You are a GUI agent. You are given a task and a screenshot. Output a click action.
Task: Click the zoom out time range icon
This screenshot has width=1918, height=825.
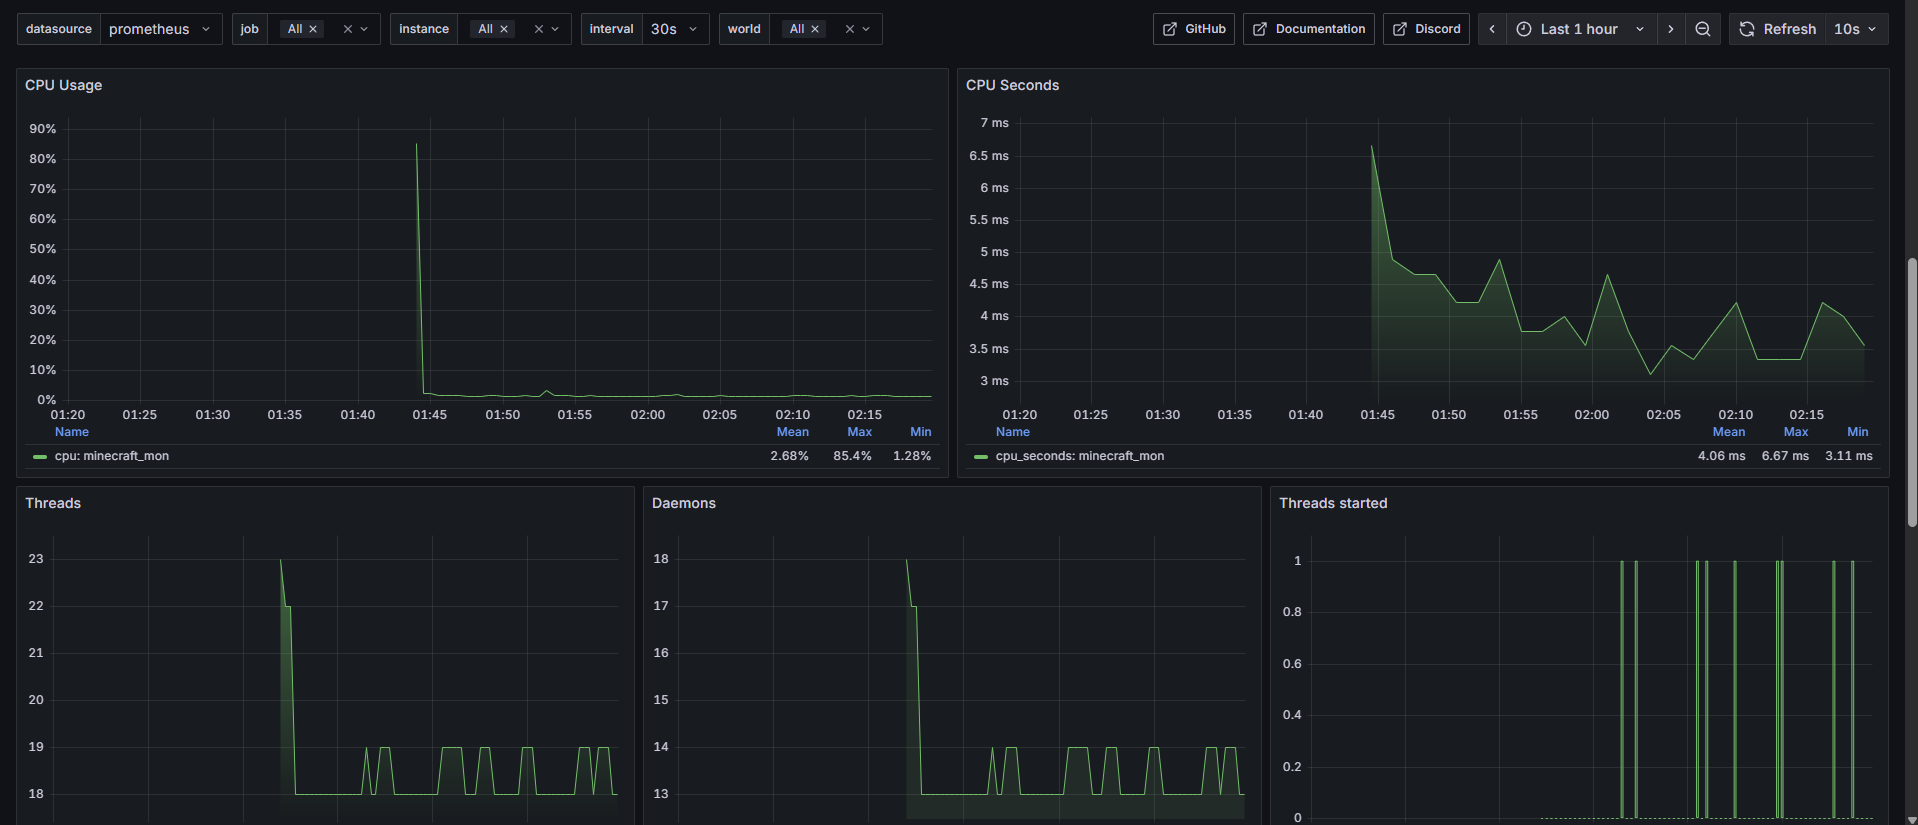(1702, 29)
